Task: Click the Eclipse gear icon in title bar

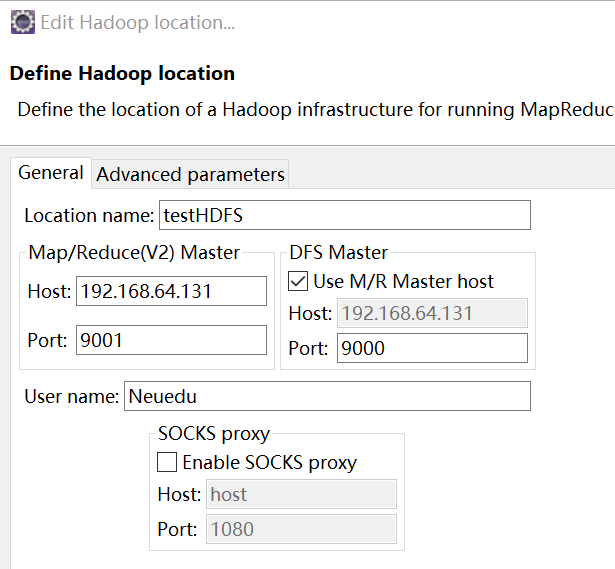Action: click(x=21, y=21)
